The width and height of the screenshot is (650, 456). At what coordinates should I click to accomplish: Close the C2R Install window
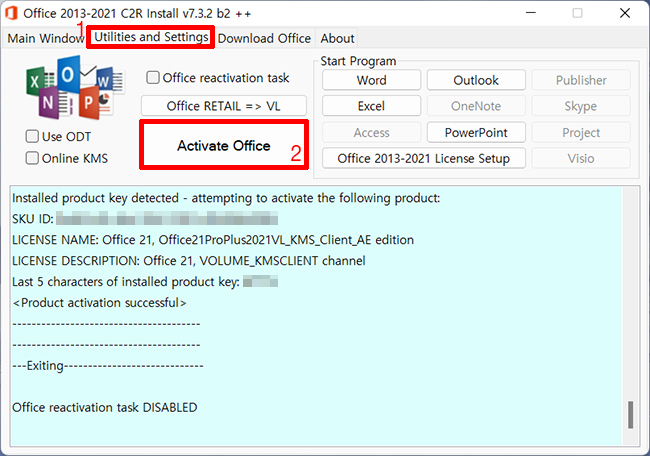click(625, 13)
